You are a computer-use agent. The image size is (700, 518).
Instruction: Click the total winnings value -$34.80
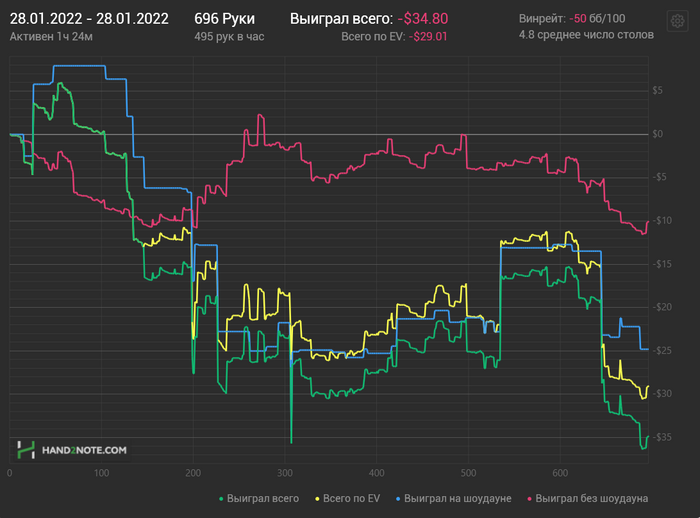[x=423, y=19]
